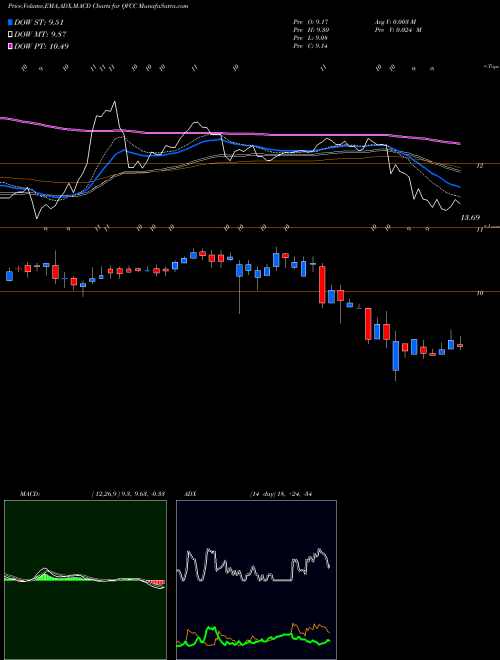Screen dimensions: 500x660
Task: Click the white price line peak in EMA chart
Action: pos(114,102)
